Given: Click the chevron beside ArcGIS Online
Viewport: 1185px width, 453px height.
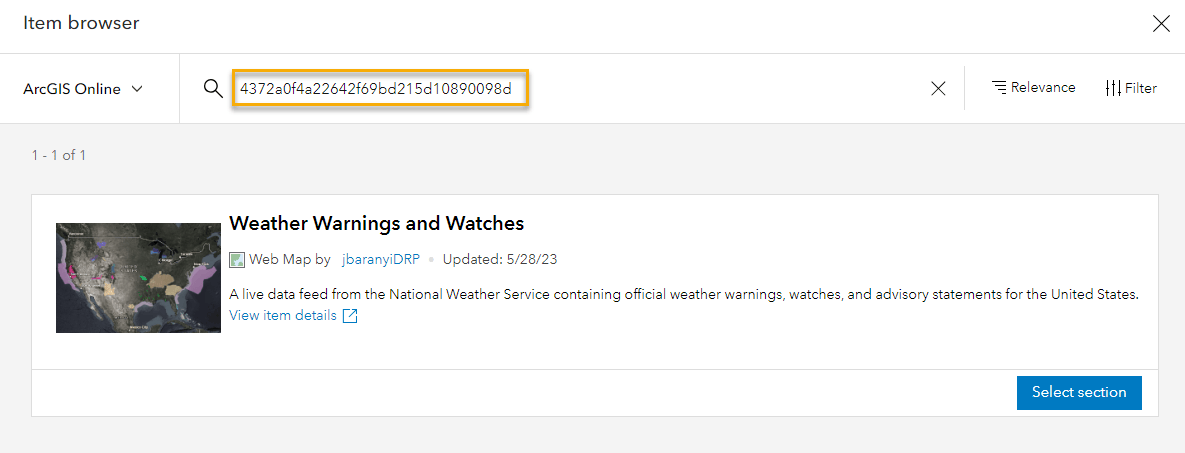Looking at the screenshot, I should click(x=137, y=89).
